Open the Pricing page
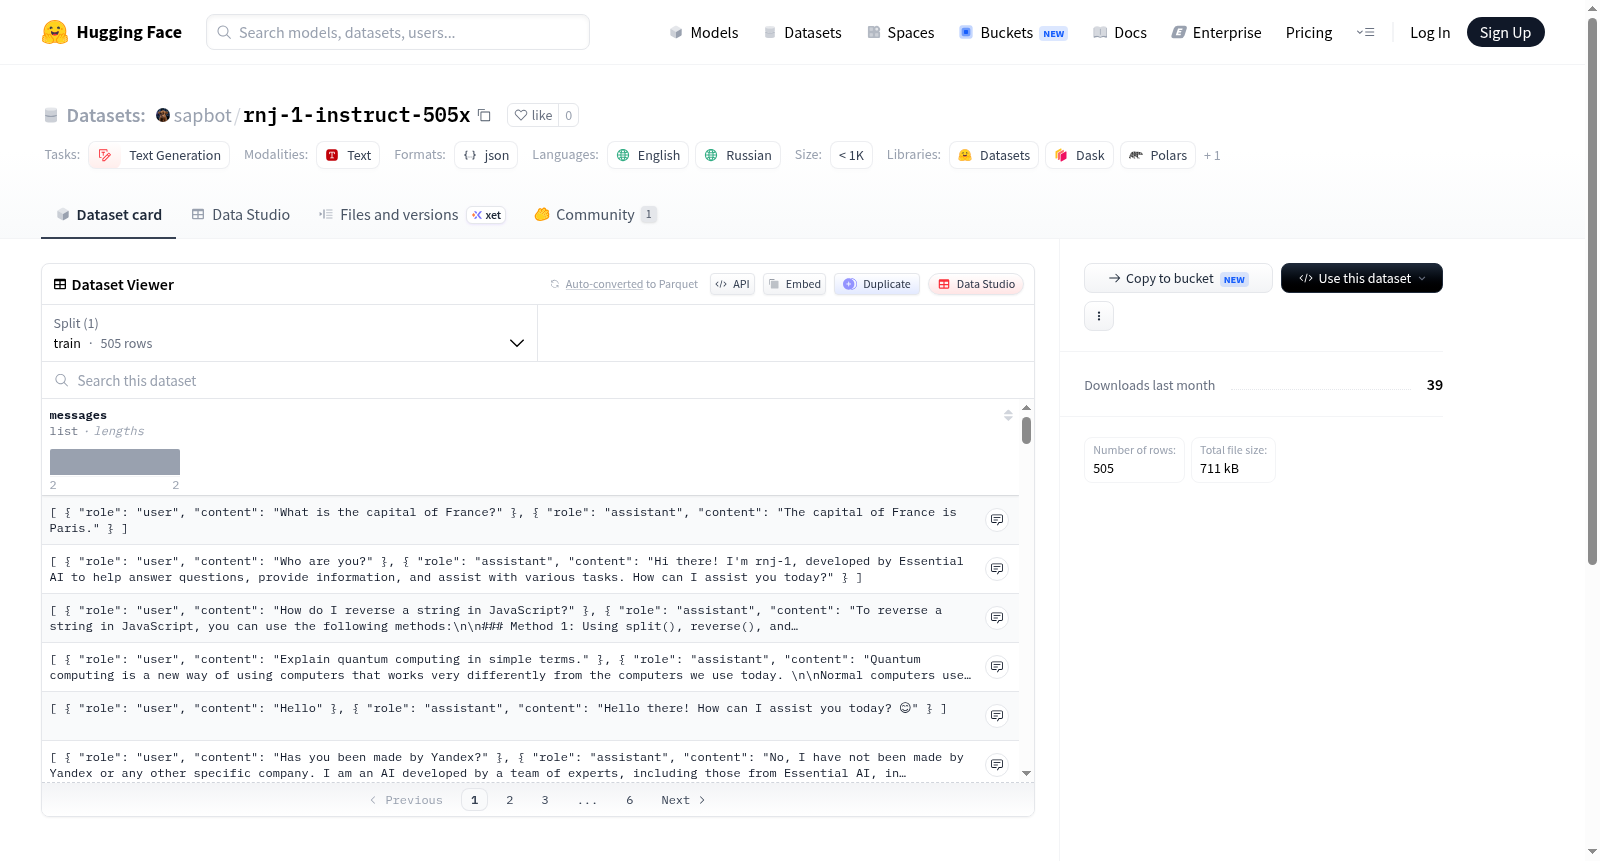 pyautogui.click(x=1309, y=32)
